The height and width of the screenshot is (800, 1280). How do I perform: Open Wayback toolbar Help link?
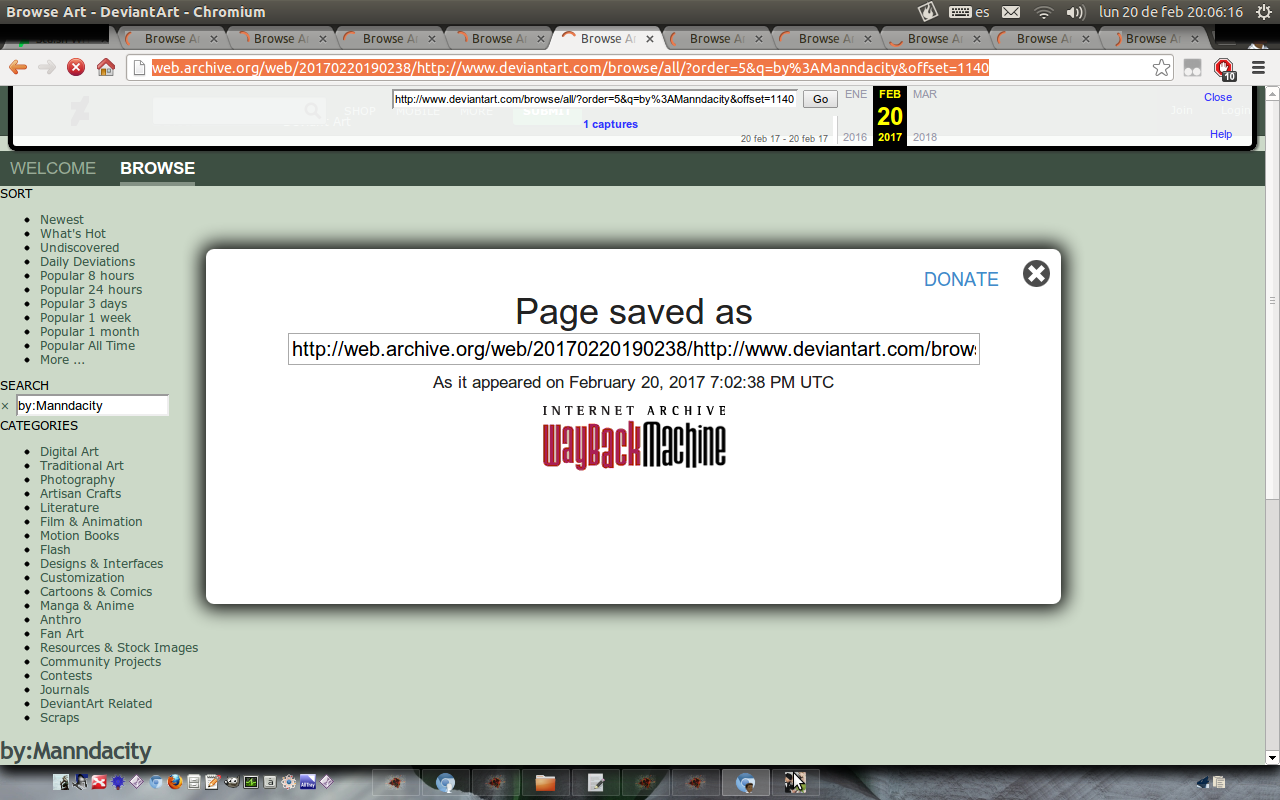click(1221, 134)
